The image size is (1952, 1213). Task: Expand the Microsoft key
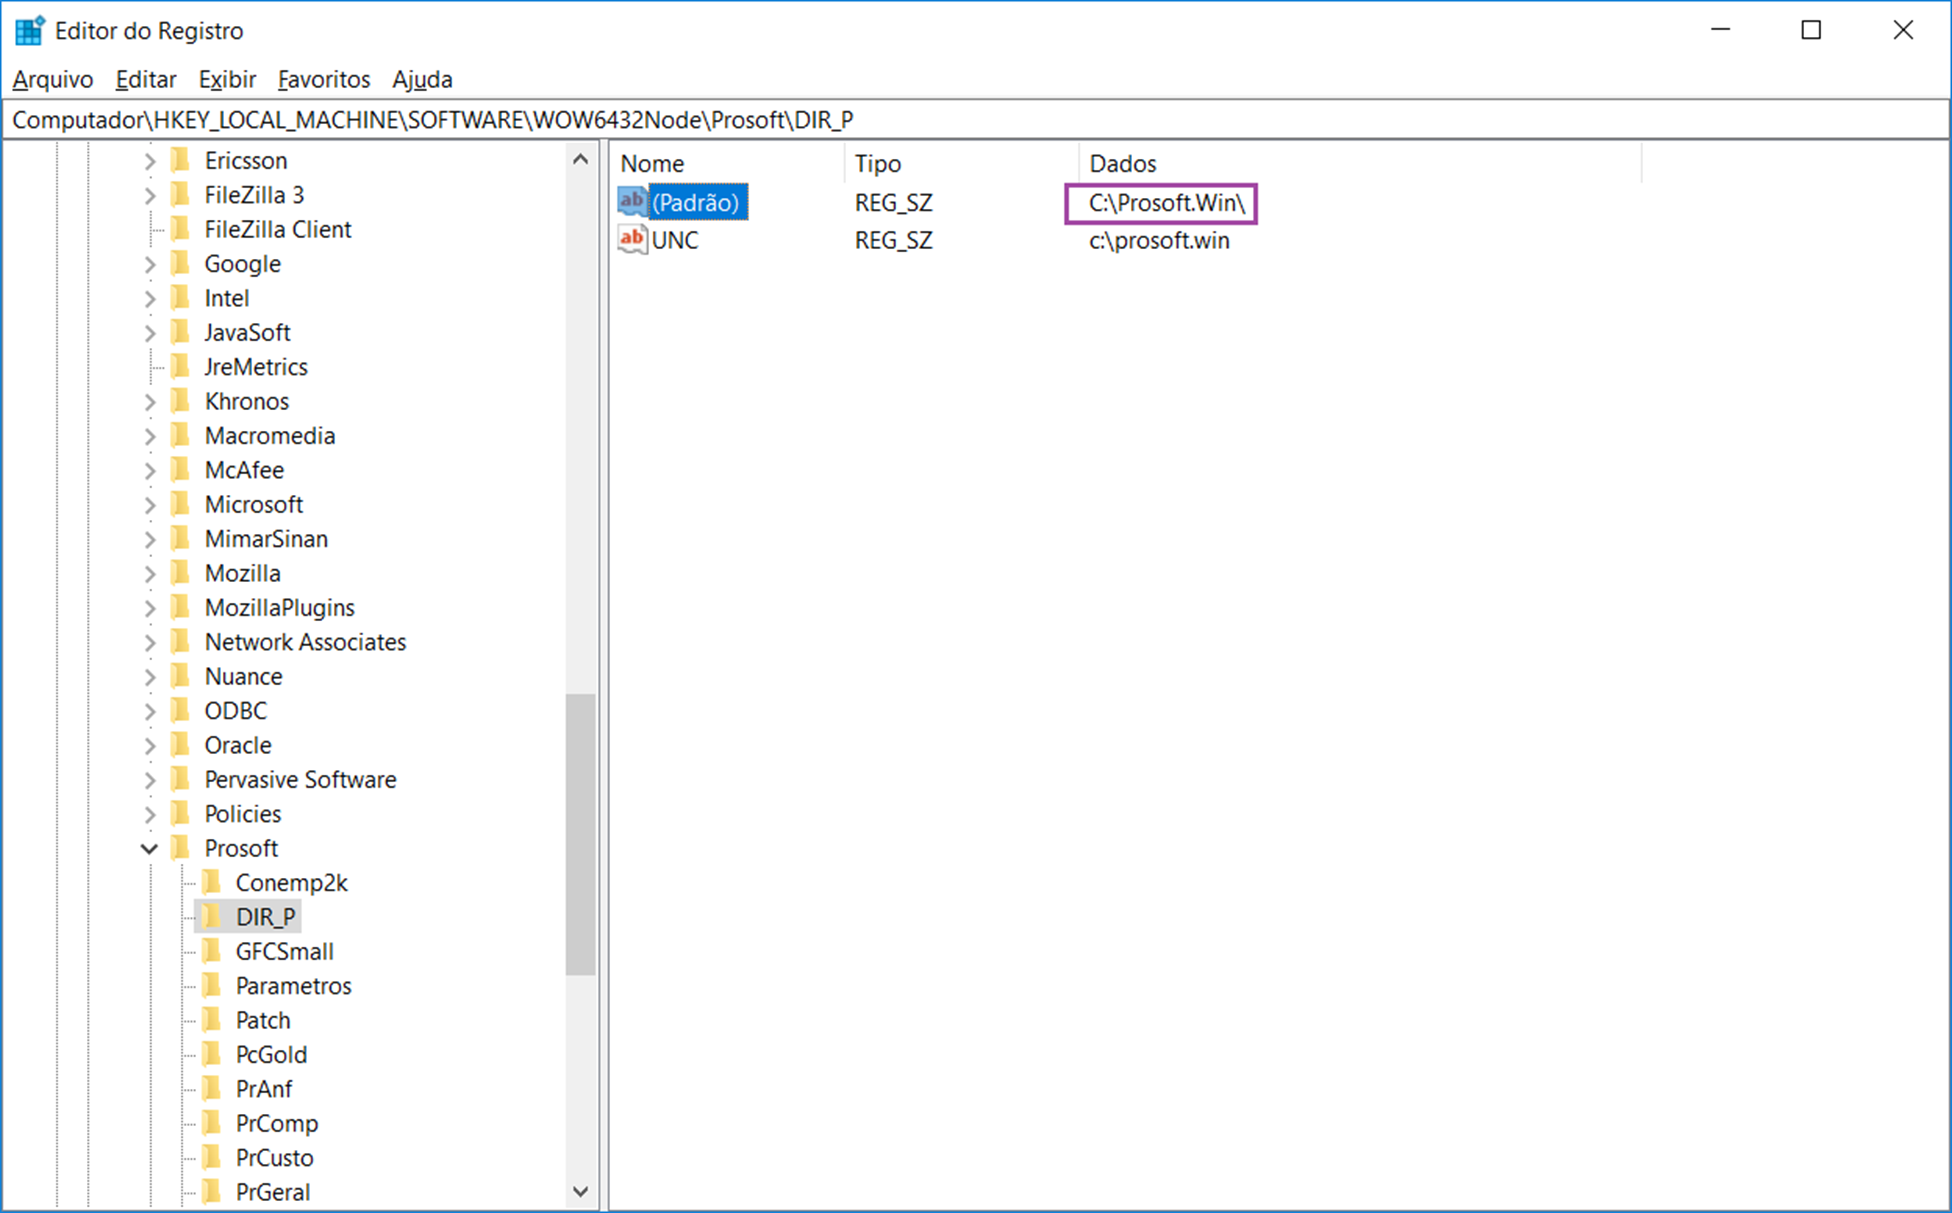click(150, 505)
